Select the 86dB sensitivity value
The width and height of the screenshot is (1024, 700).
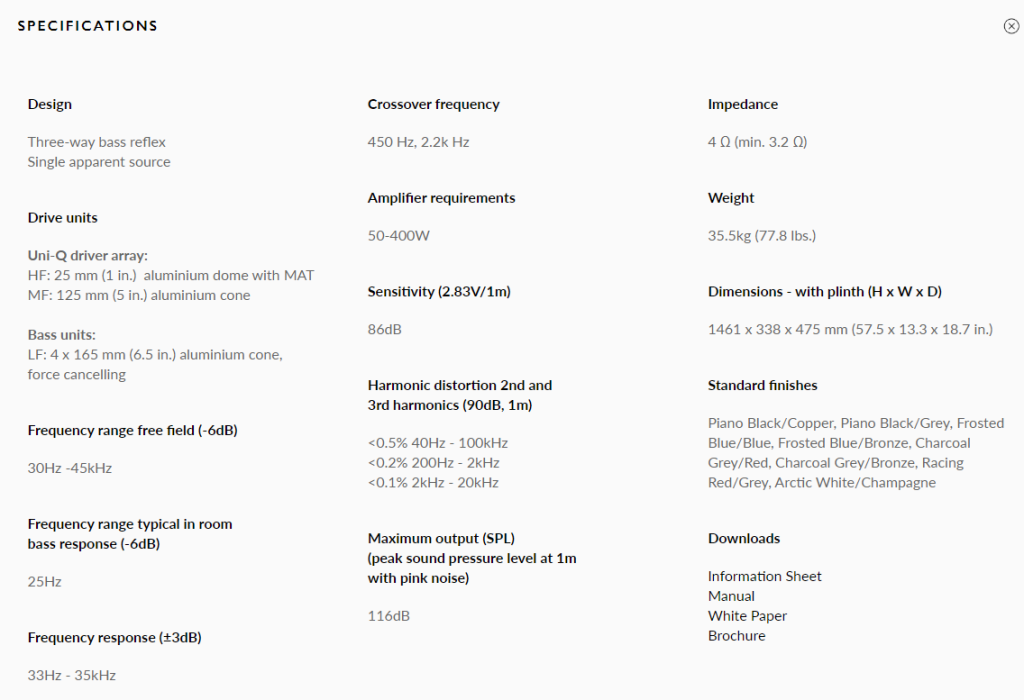coord(384,329)
